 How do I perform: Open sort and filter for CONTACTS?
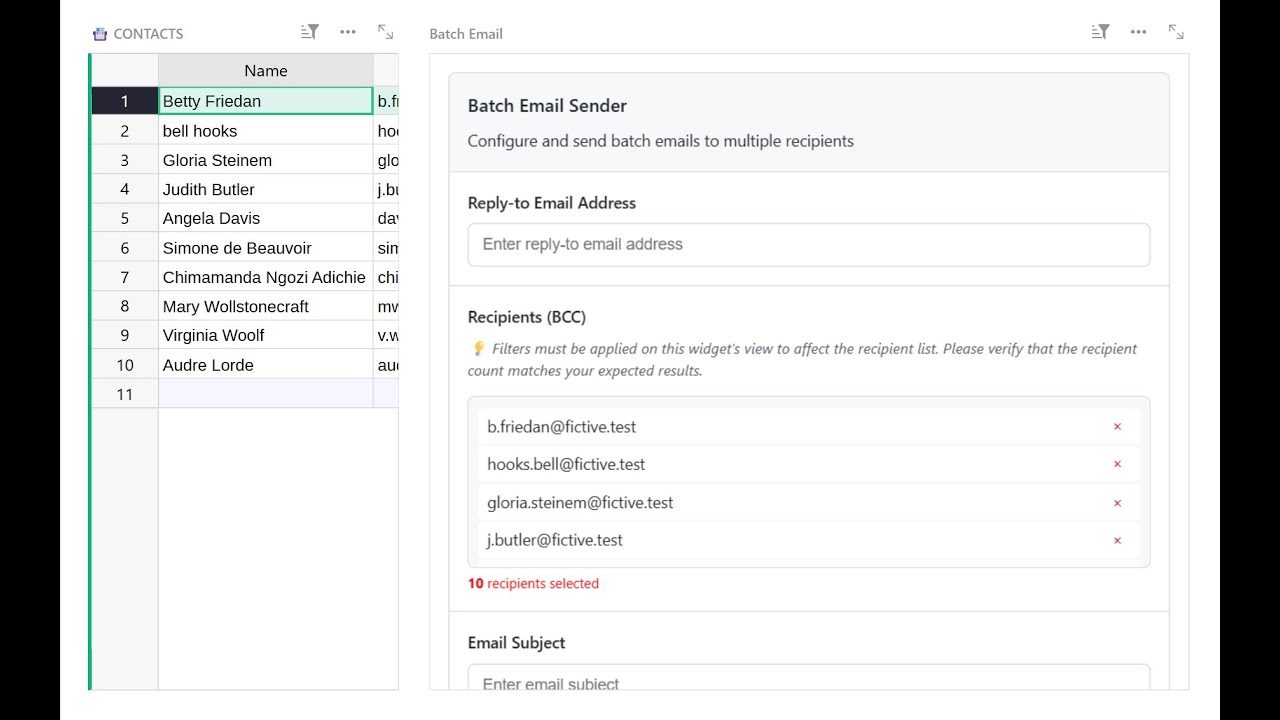tap(310, 32)
